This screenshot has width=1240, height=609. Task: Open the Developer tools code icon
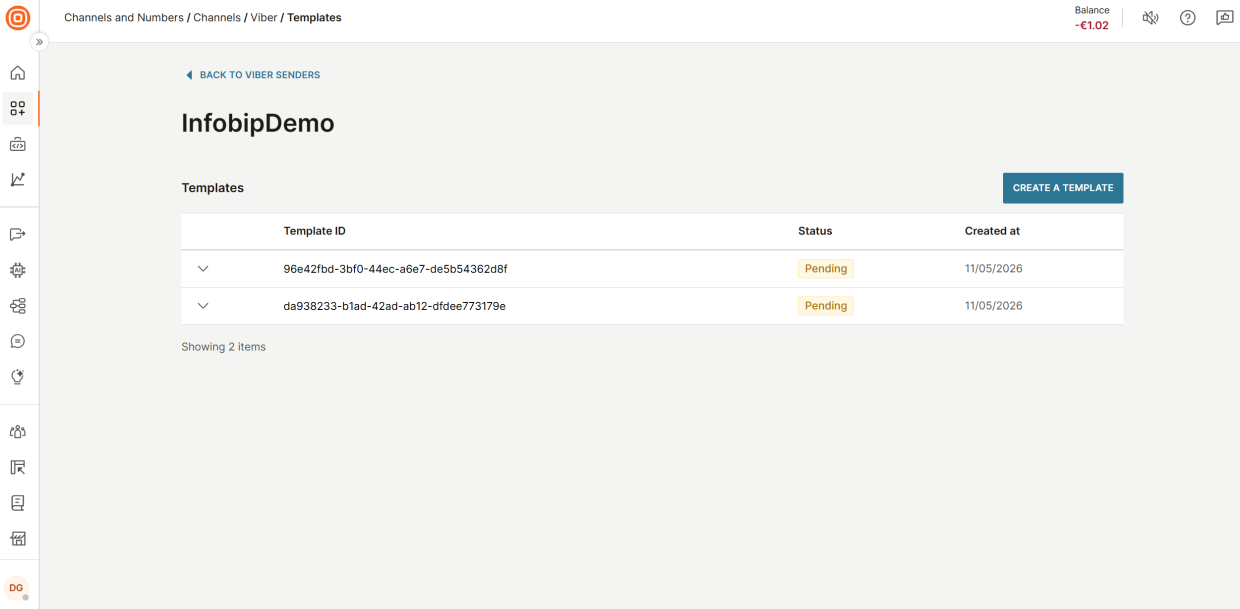coord(18,144)
